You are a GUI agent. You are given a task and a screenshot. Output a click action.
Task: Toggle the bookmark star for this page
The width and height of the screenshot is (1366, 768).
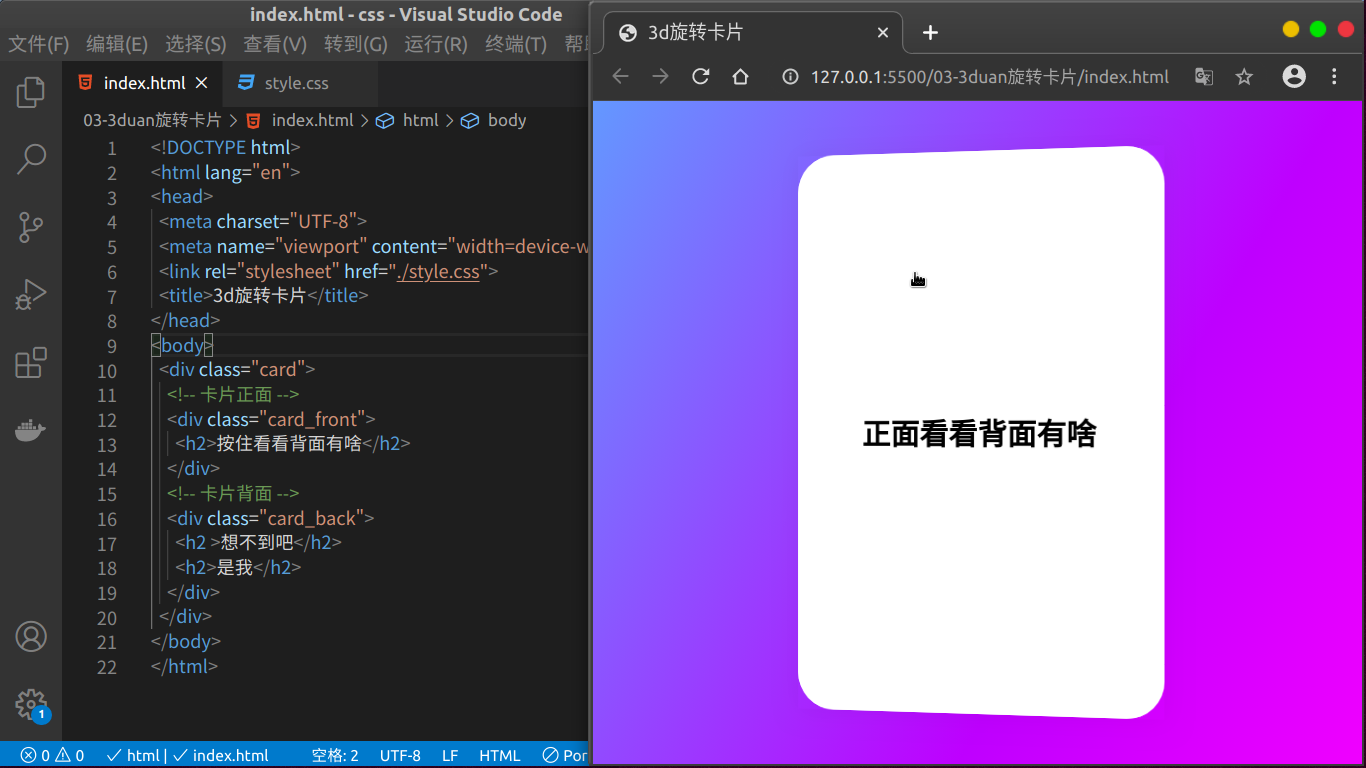pos(1244,76)
